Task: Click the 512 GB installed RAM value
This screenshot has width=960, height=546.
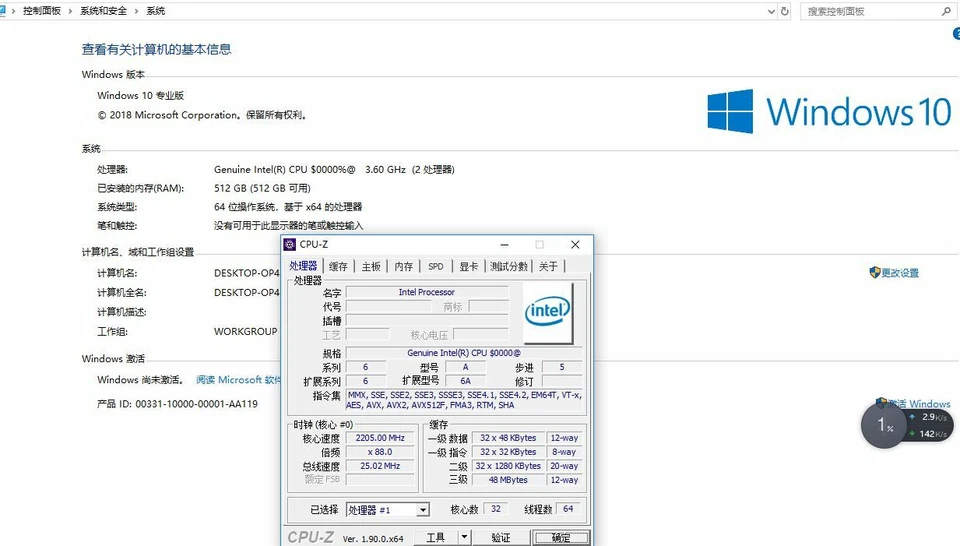Action: (262, 188)
